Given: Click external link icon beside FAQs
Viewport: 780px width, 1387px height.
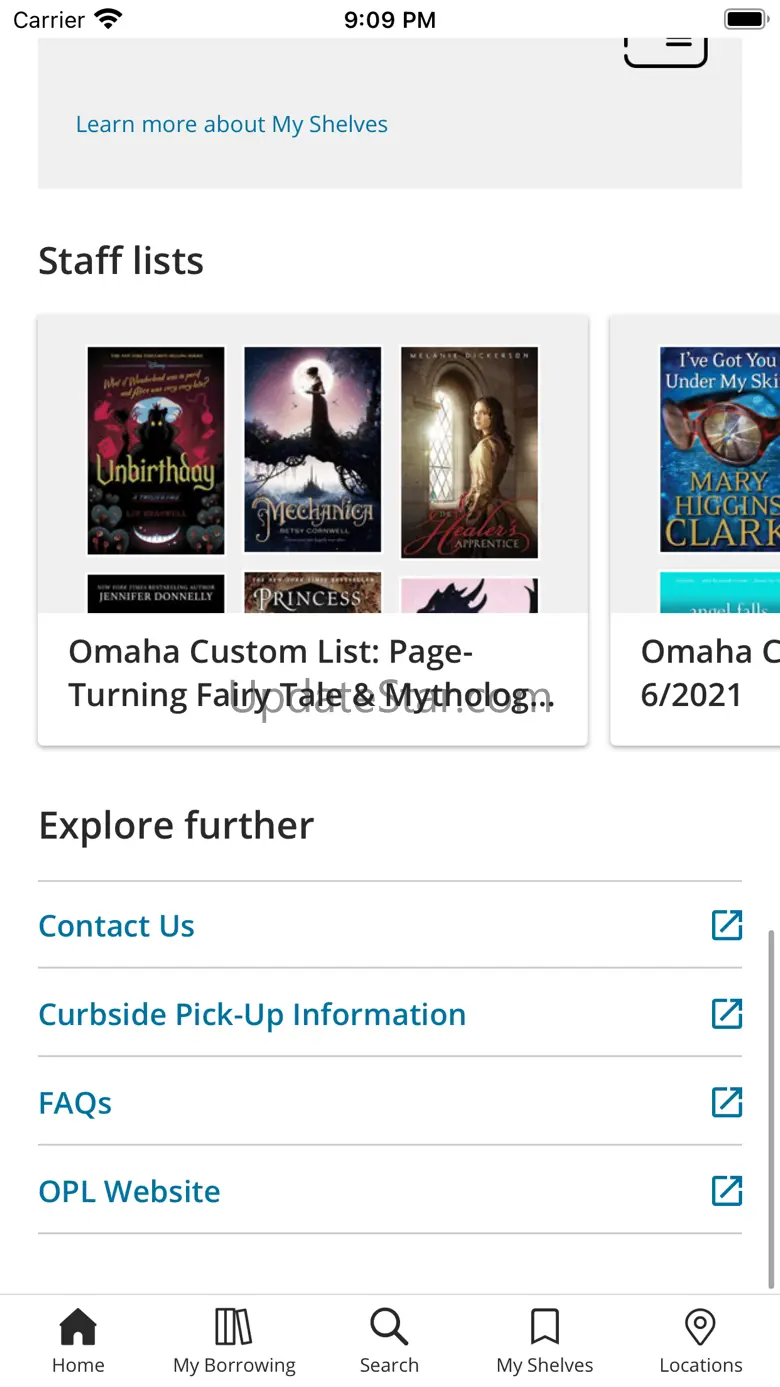Looking at the screenshot, I should (x=727, y=1102).
